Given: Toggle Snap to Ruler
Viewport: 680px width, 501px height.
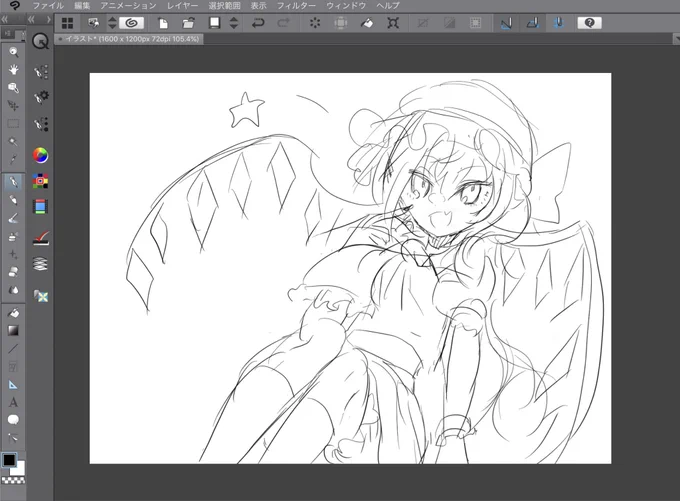Looking at the screenshot, I should 507,23.
